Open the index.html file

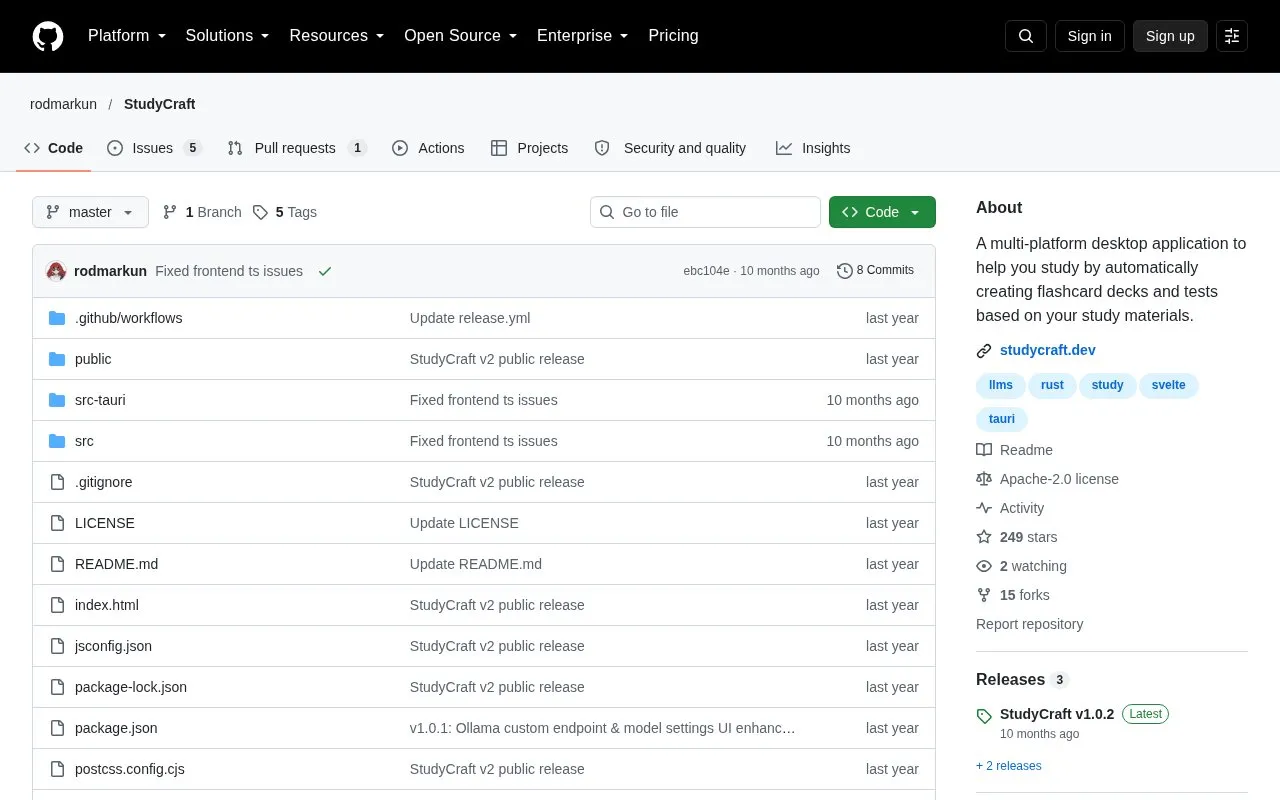[107, 605]
